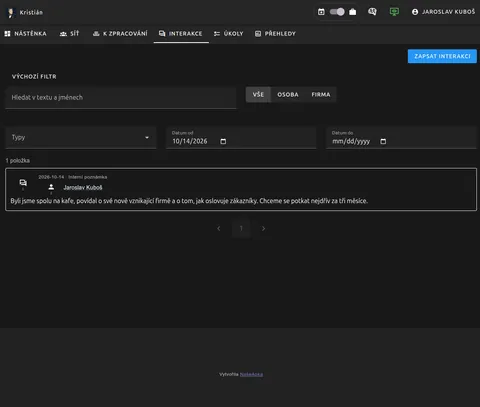Go to the previous page arrow

click(219, 228)
